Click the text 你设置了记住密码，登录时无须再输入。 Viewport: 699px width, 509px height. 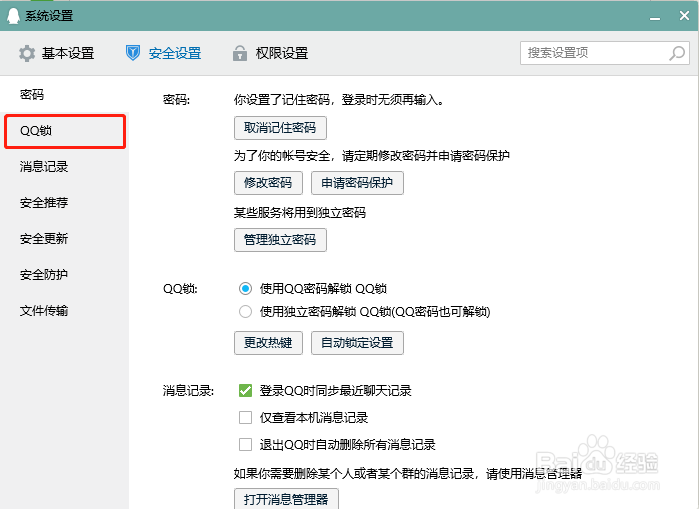[340, 100]
